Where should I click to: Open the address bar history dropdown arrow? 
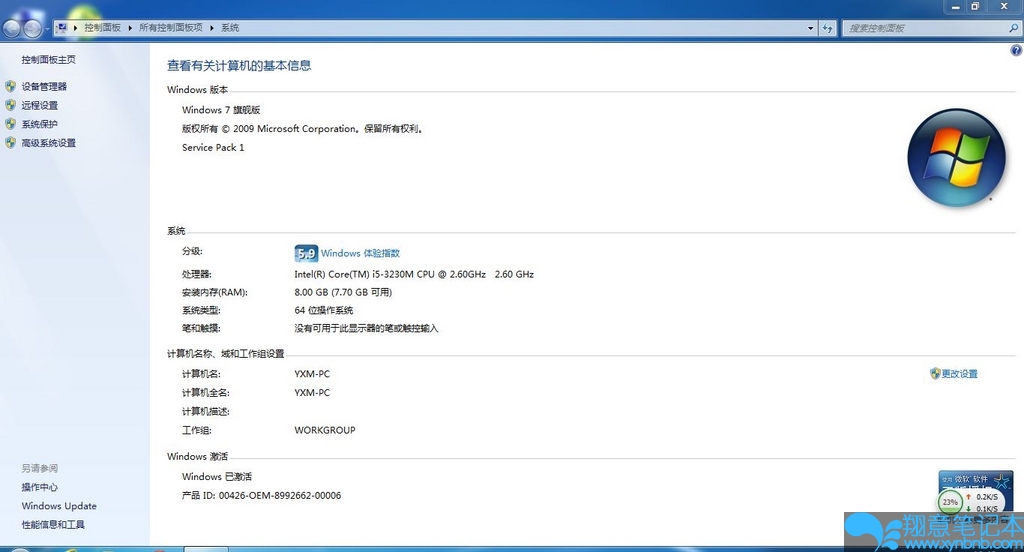810,28
